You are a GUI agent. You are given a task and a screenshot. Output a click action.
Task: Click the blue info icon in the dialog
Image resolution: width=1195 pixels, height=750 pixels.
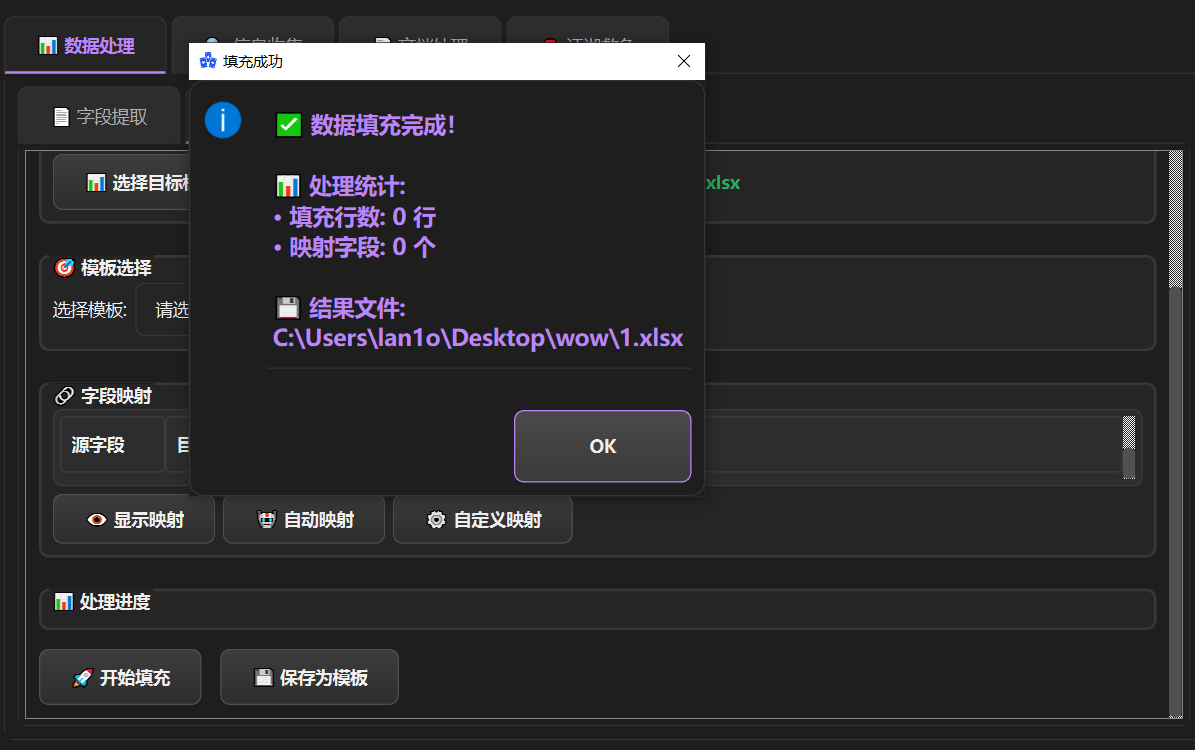223,120
